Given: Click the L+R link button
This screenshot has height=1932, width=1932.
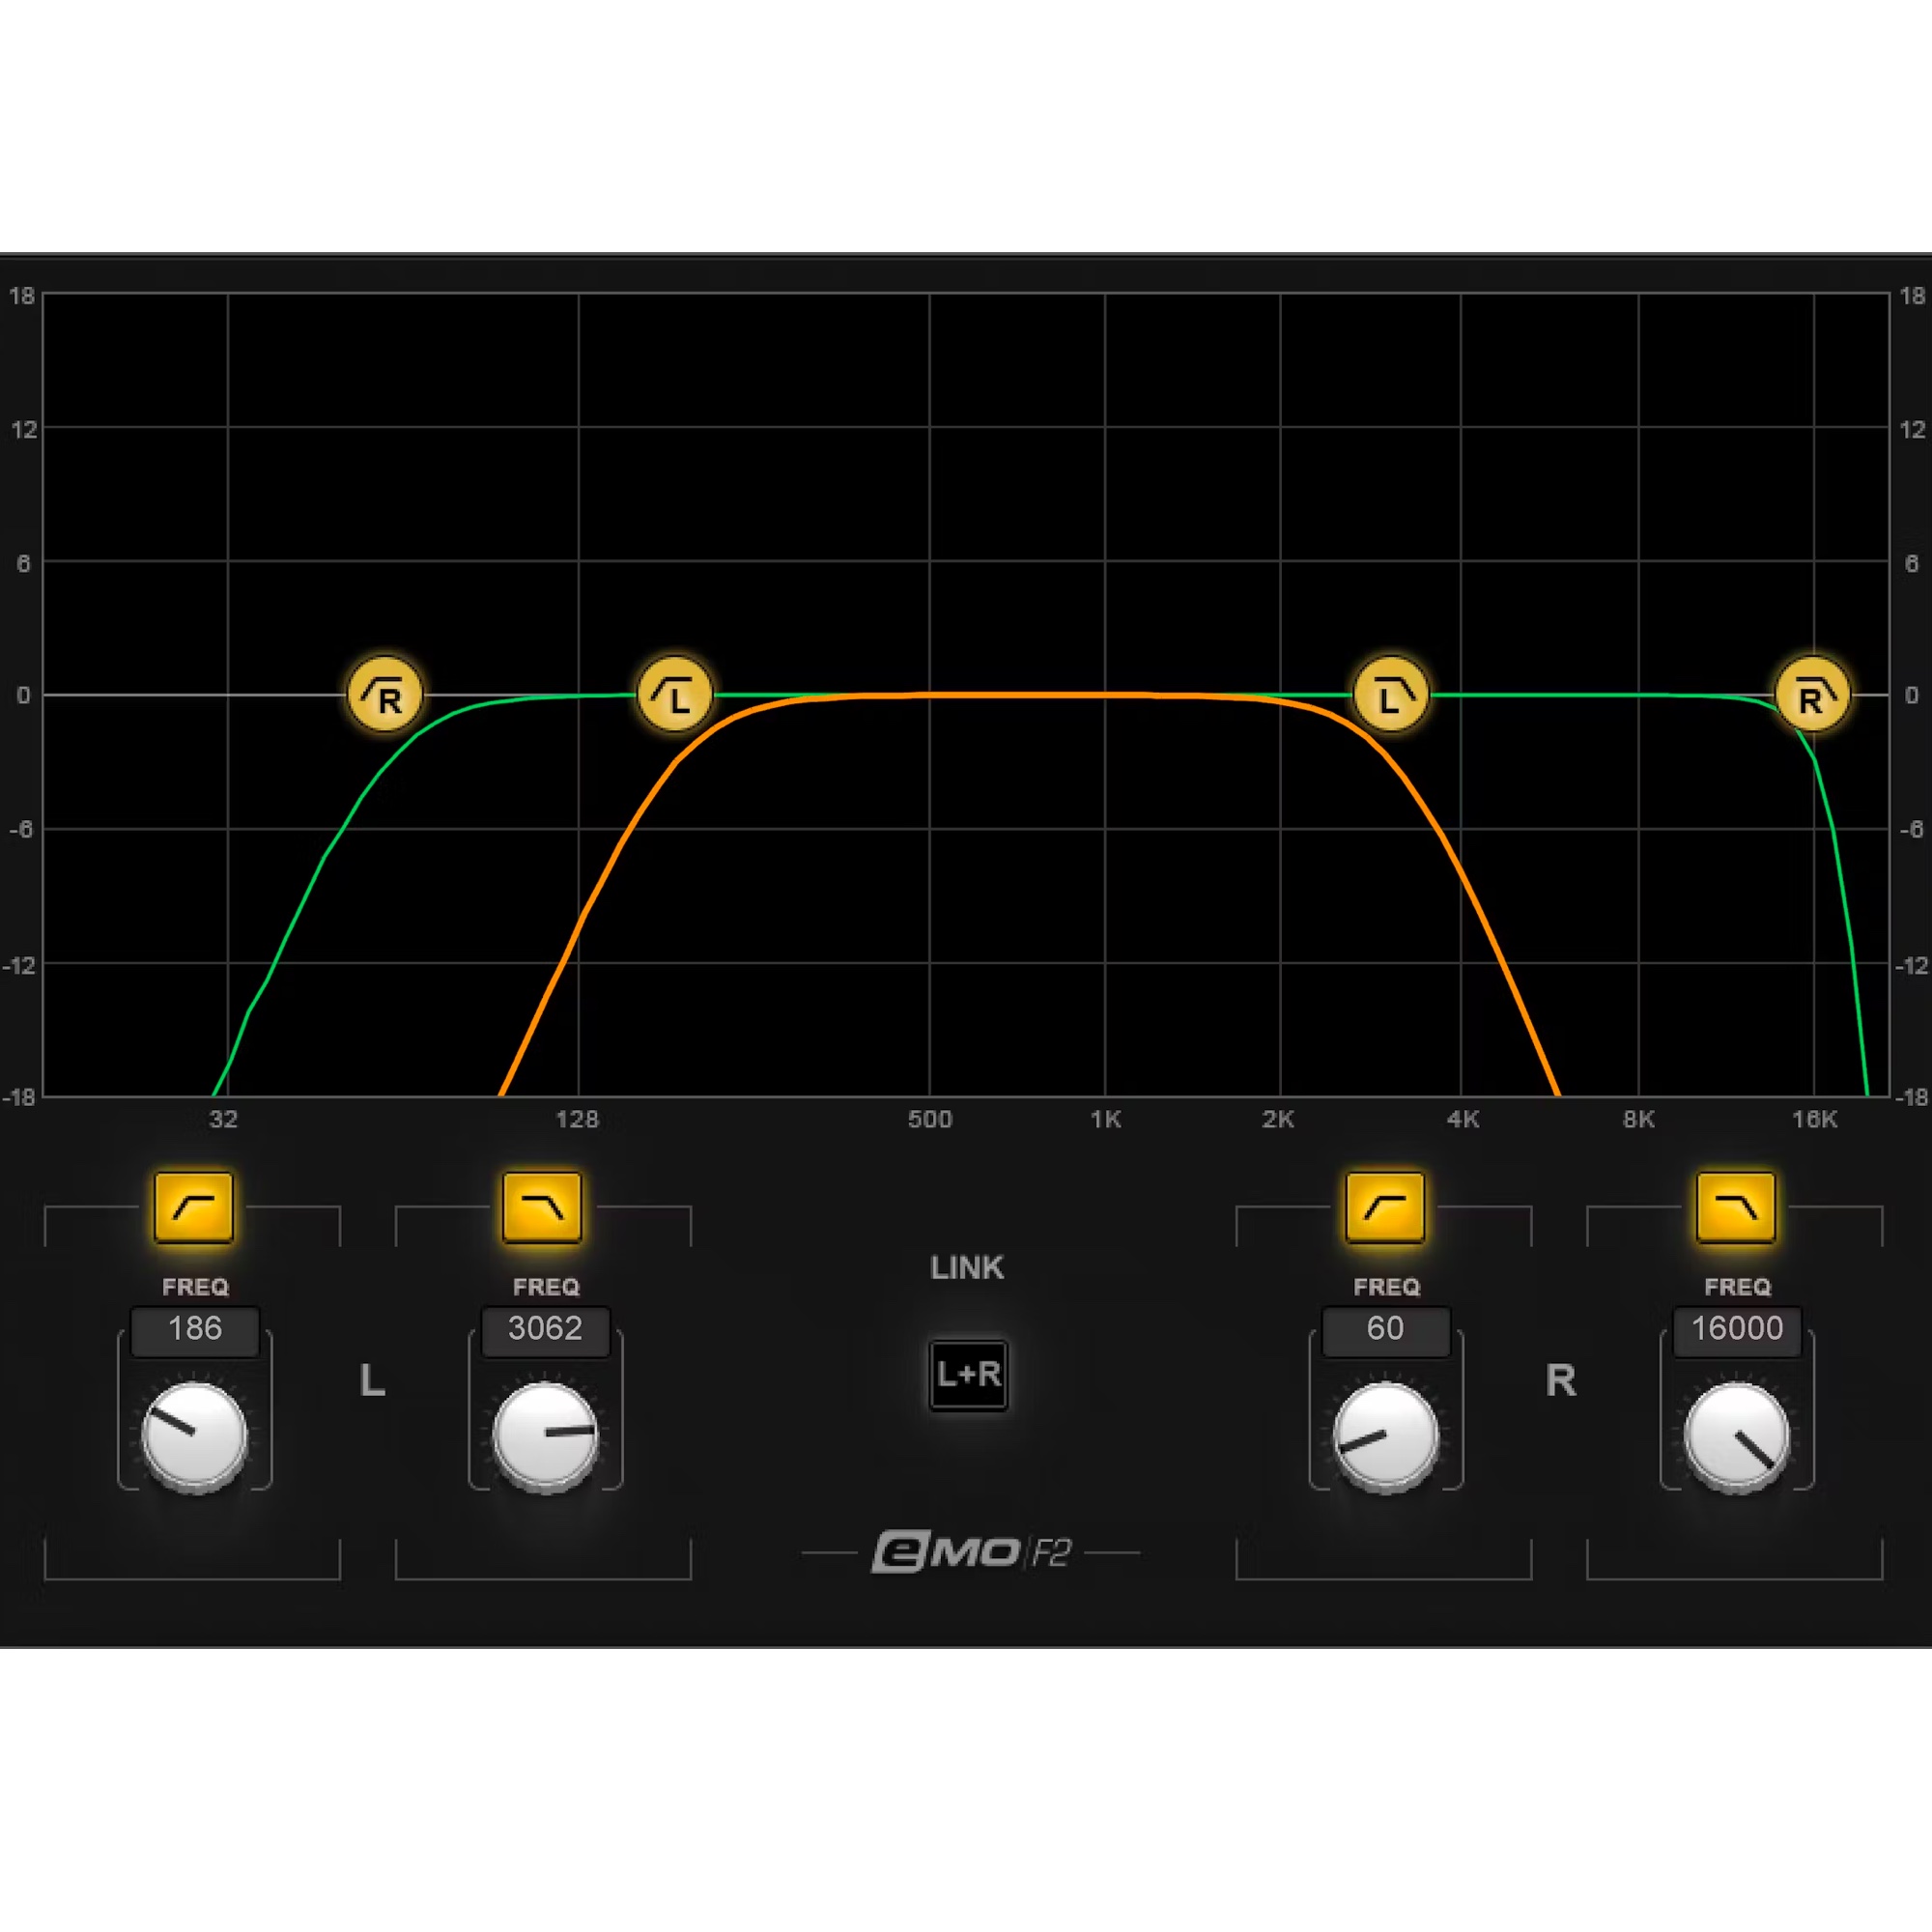Looking at the screenshot, I should [968, 1375].
